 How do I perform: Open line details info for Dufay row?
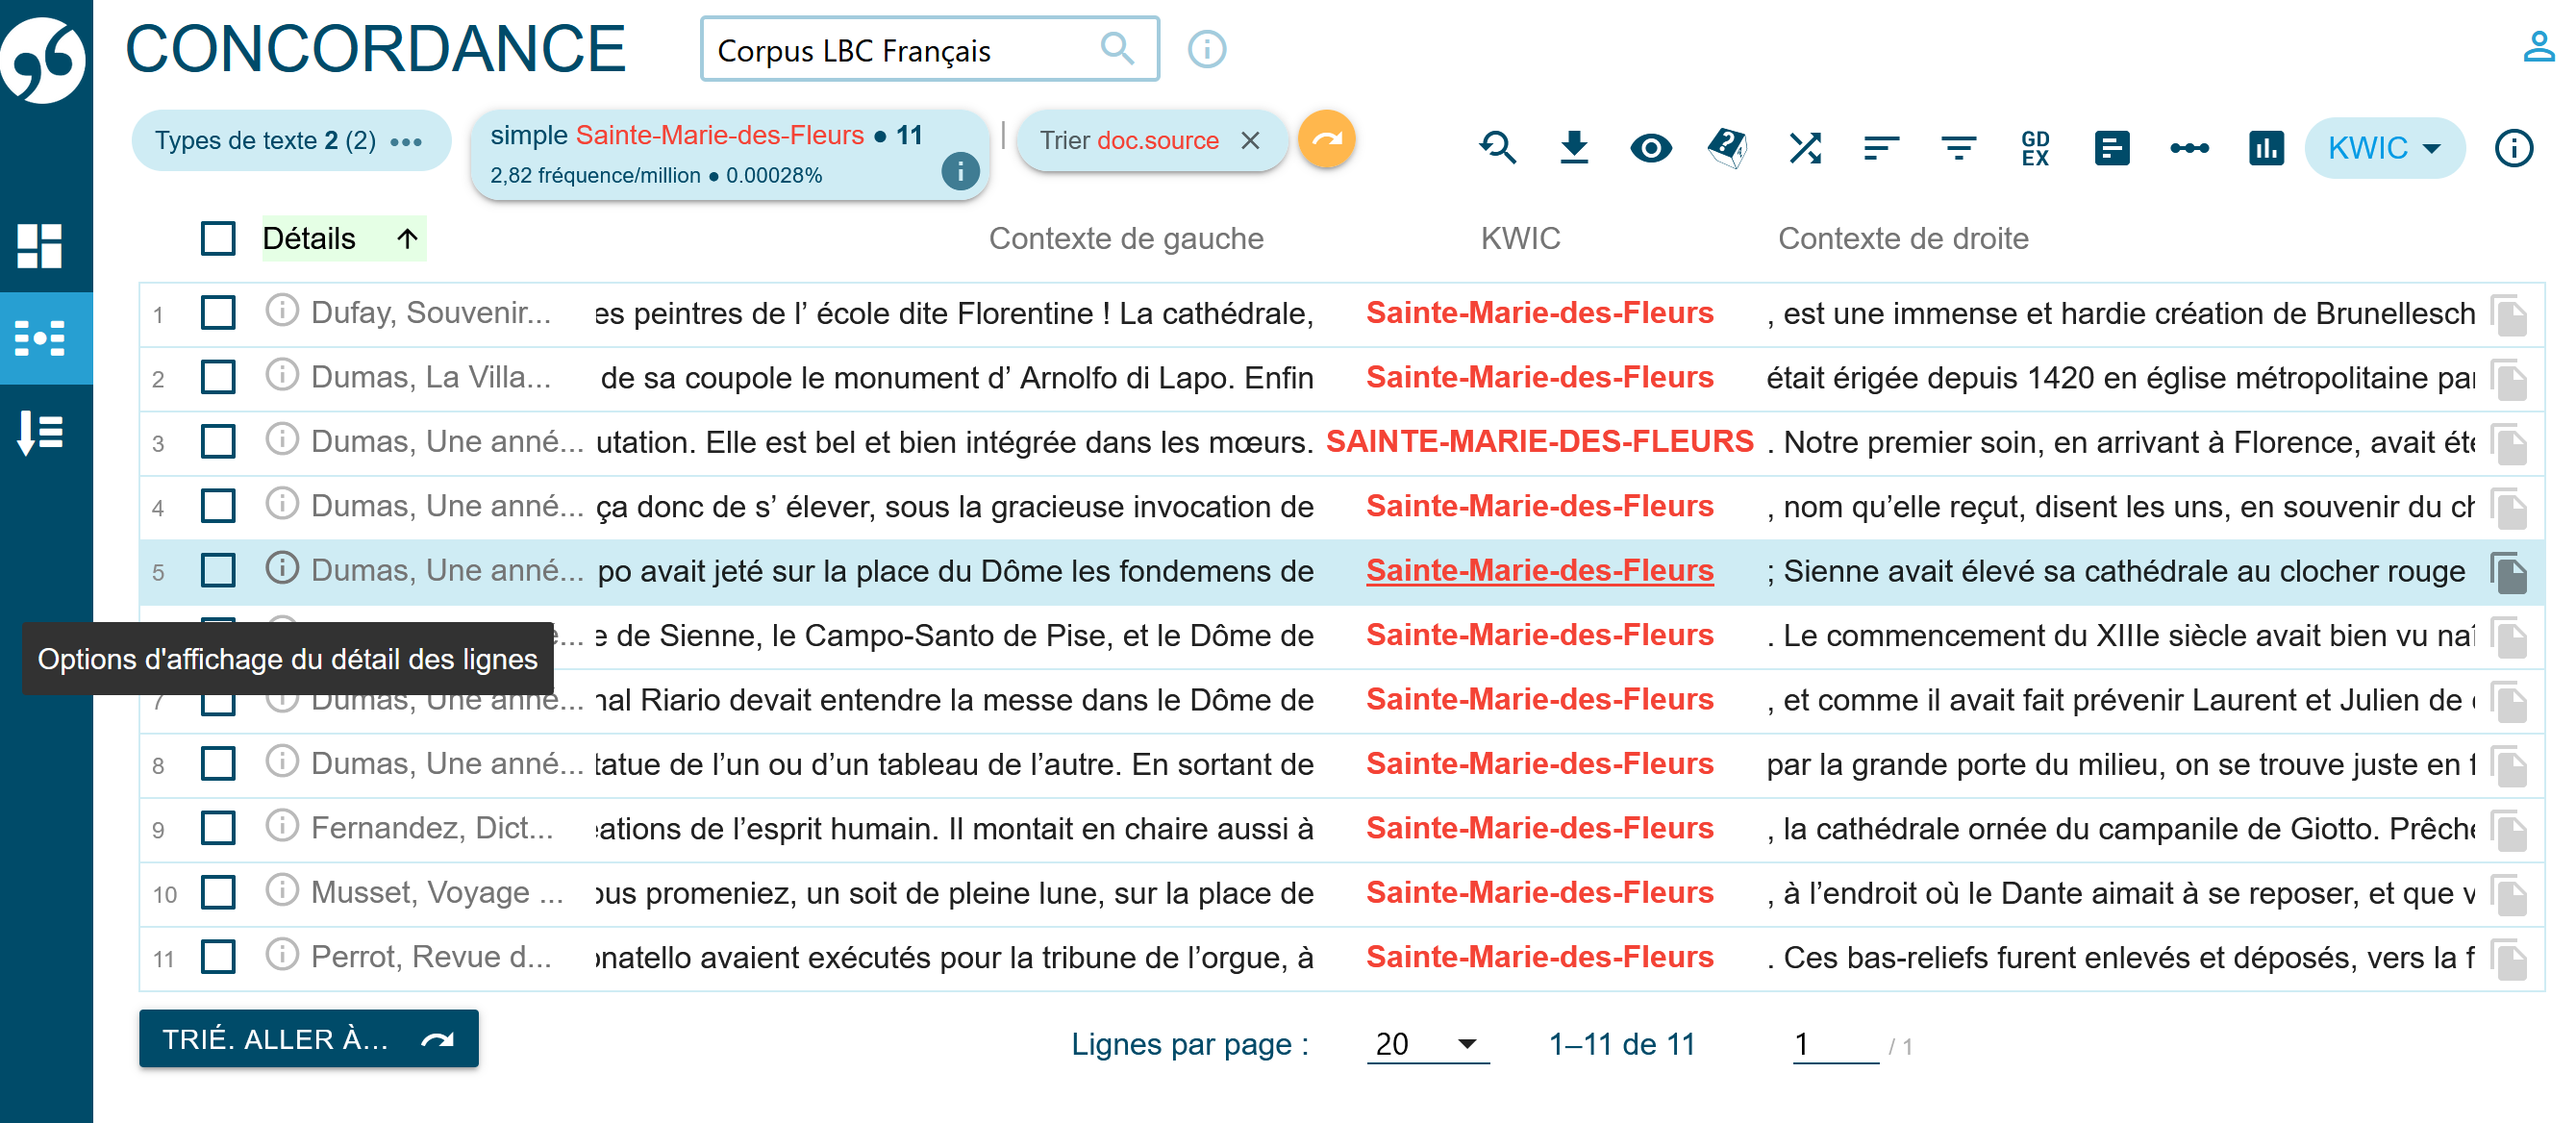point(282,311)
